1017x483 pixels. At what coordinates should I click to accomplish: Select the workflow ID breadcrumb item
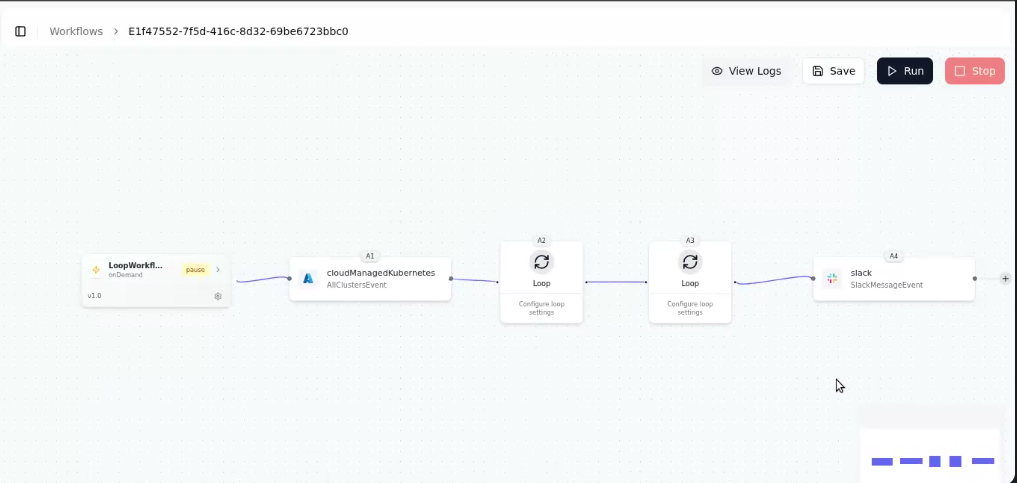click(238, 31)
